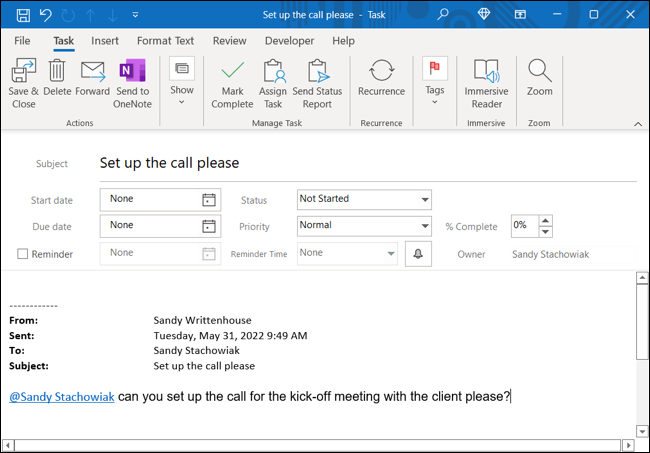Click the @Sandy Stachowiak mention link
The width and height of the screenshot is (650, 453).
[62, 397]
